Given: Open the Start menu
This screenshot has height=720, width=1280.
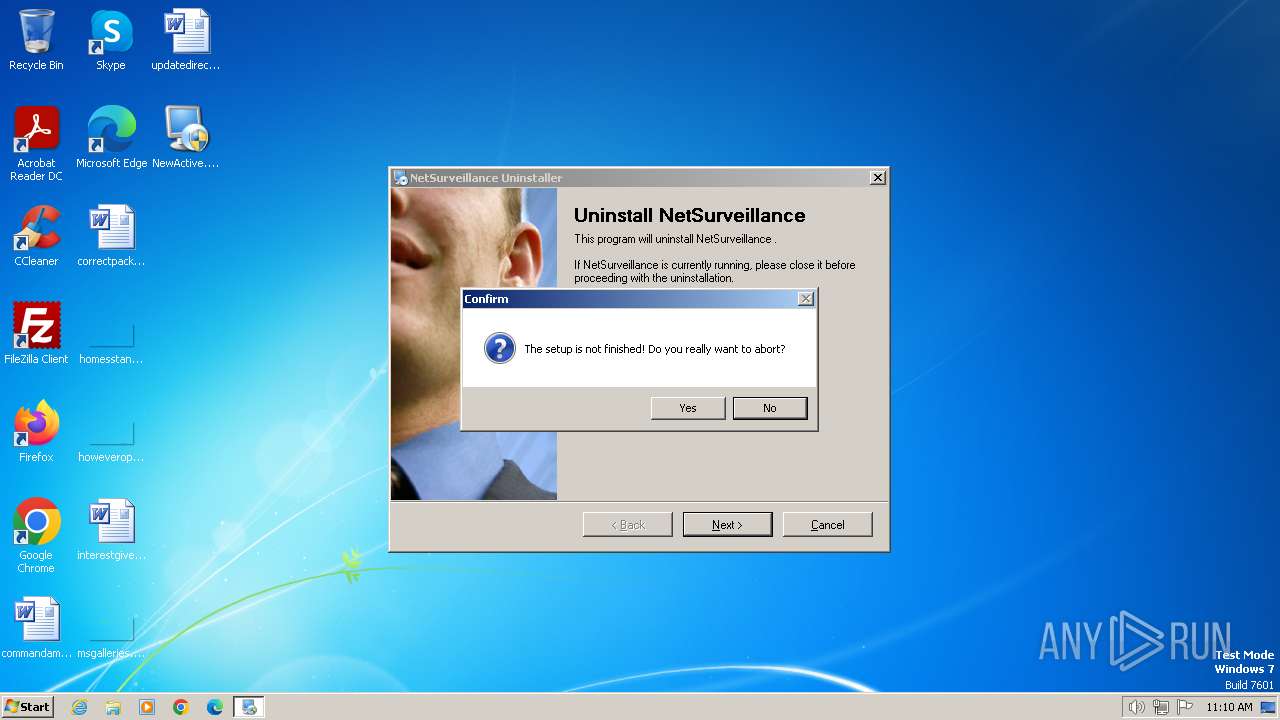Looking at the screenshot, I should [x=27, y=707].
